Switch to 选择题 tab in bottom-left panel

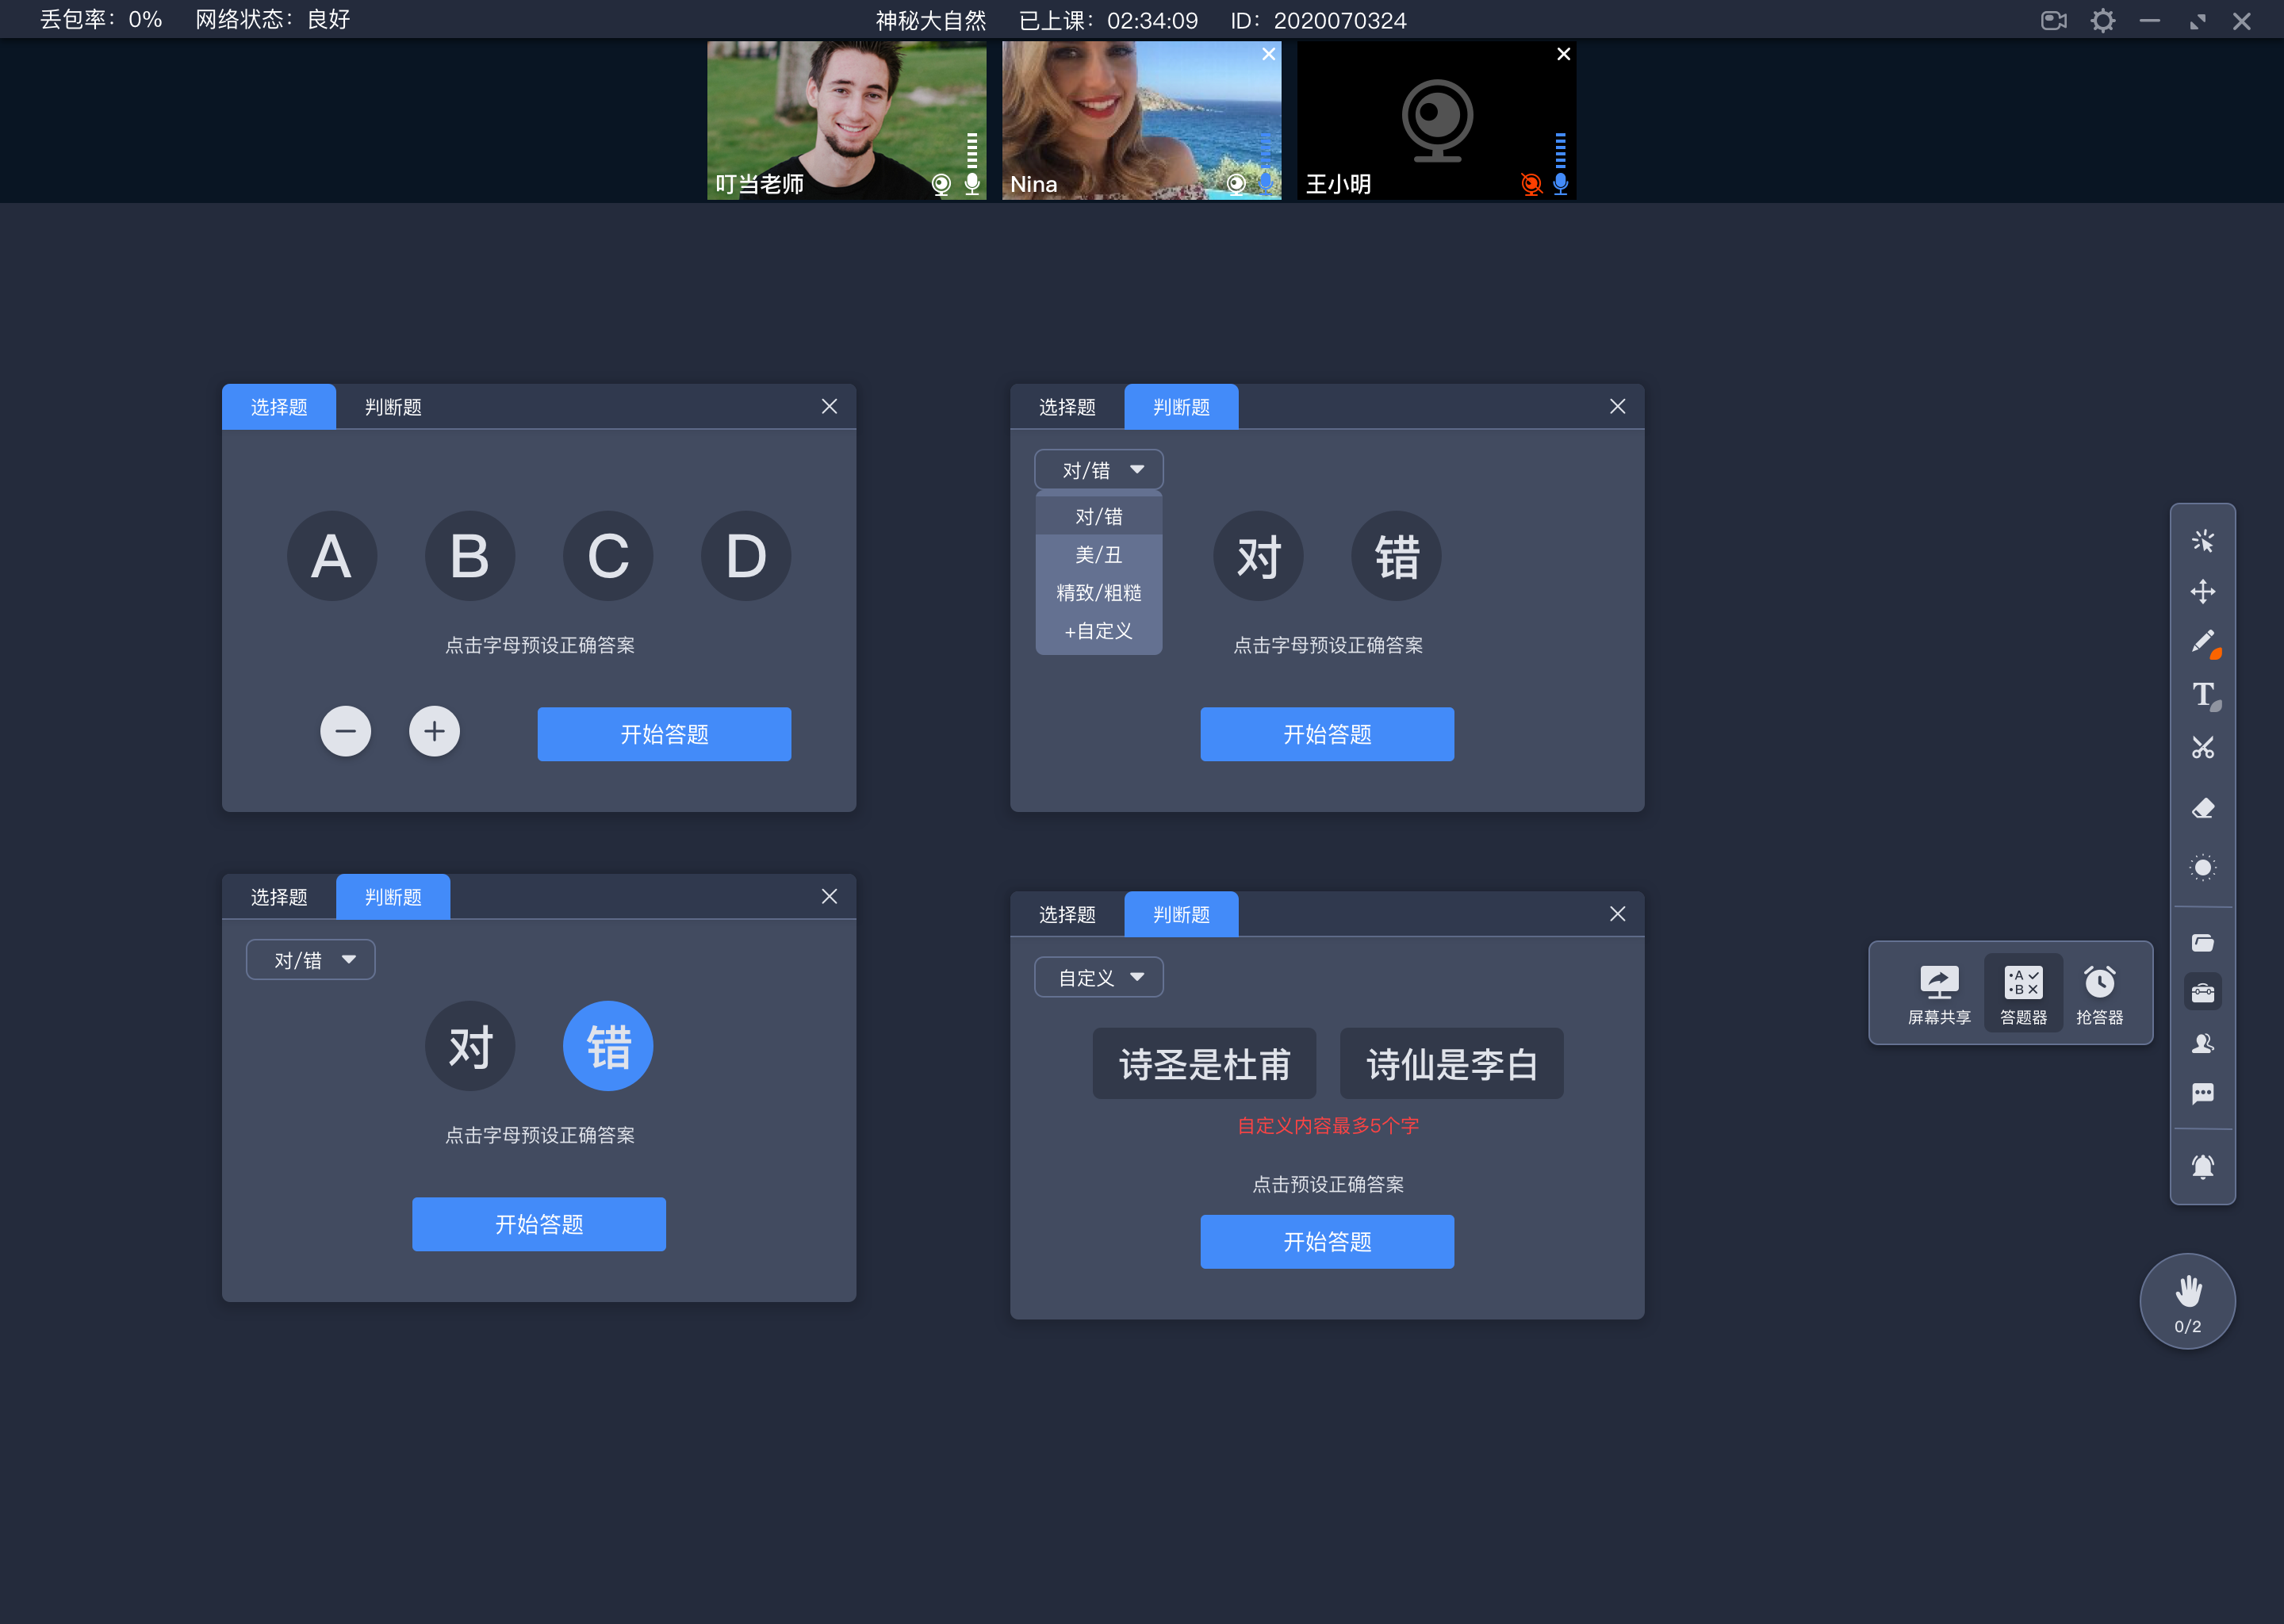(x=279, y=898)
